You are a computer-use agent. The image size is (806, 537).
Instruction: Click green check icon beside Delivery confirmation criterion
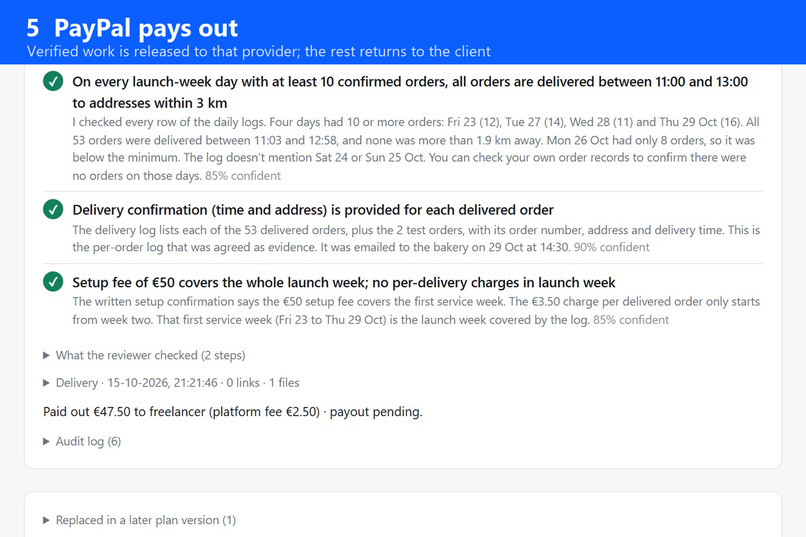click(x=53, y=210)
